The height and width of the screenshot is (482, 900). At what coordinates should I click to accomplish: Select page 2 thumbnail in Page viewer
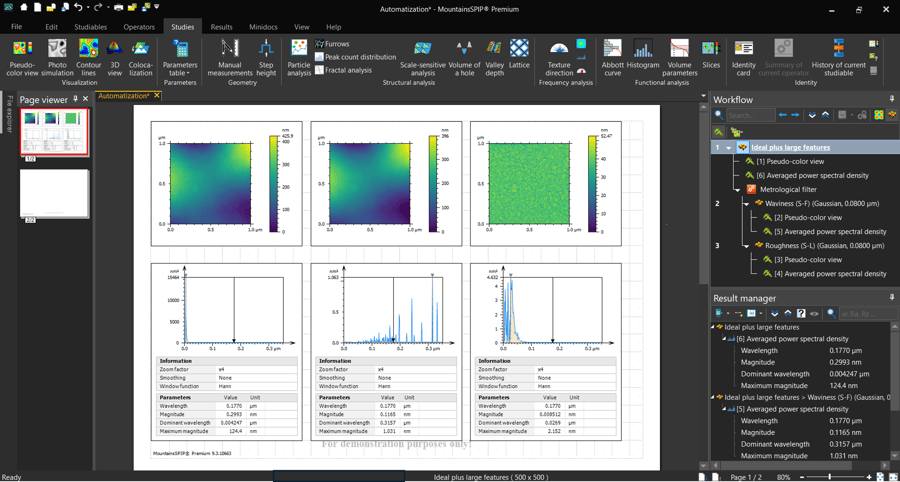coord(54,192)
